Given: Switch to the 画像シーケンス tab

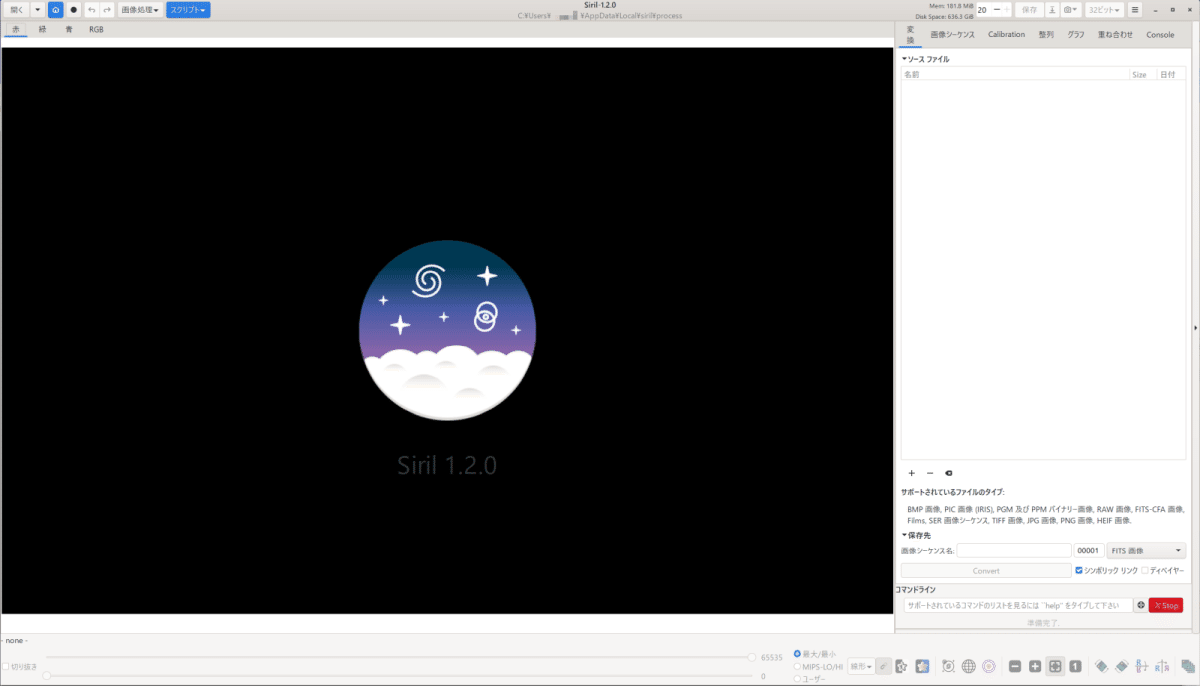Looking at the screenshot, I should (952, 34).
